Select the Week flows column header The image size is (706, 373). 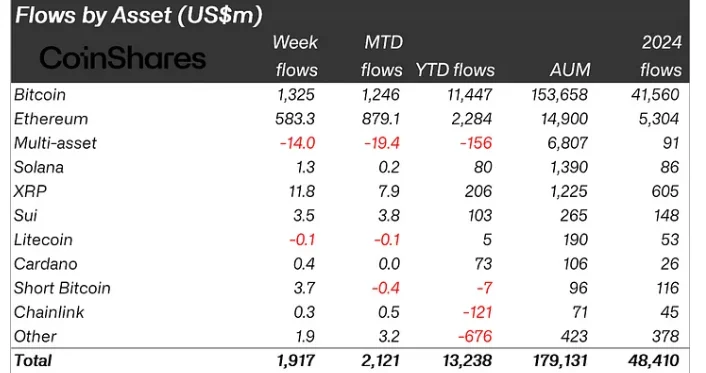[x=296, y=56]
